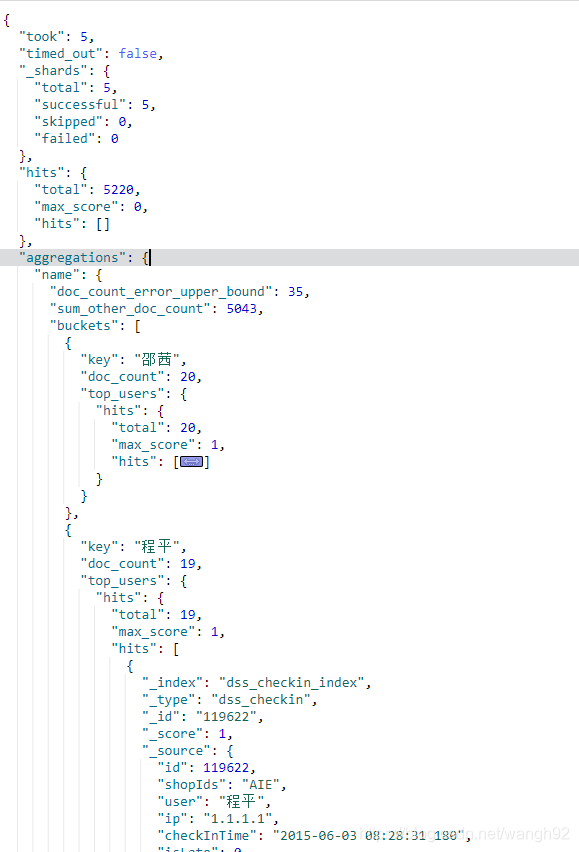Click the "_index" value dss_checkin_index

292,682
